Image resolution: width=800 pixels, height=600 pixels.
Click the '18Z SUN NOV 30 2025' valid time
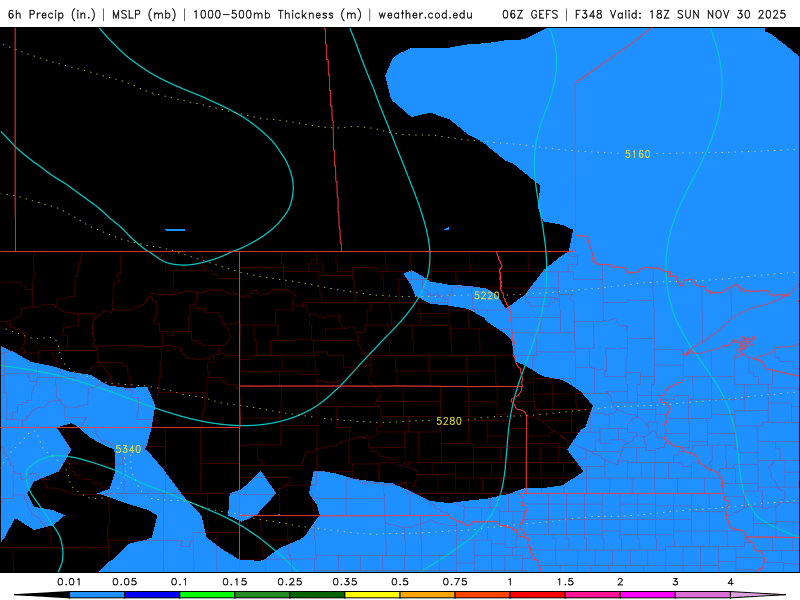[718, 14]
